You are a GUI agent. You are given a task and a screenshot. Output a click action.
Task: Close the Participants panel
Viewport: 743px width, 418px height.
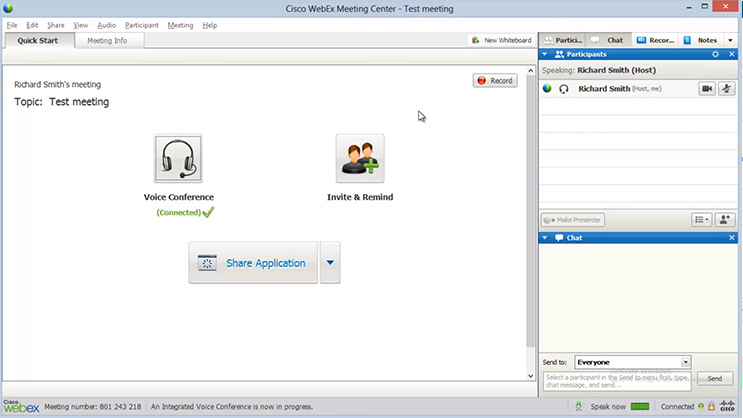click(x=732, y=54)
